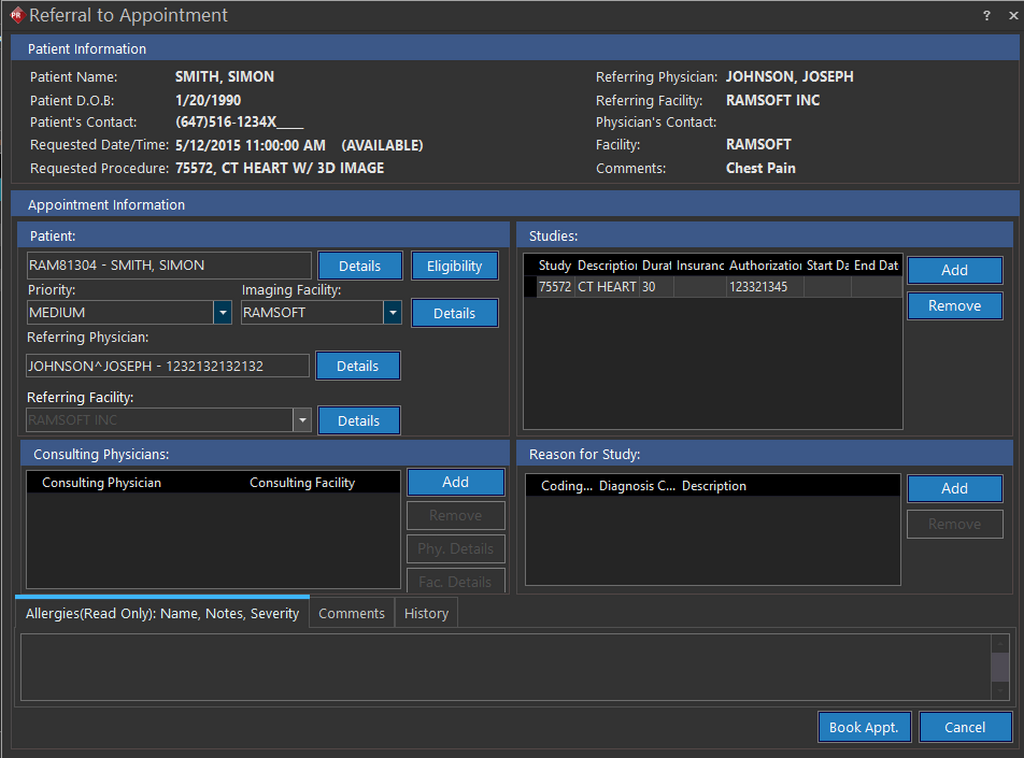The image size is (1024, 758).
Task: Add a consulting physician
Action: click(455, 482)
